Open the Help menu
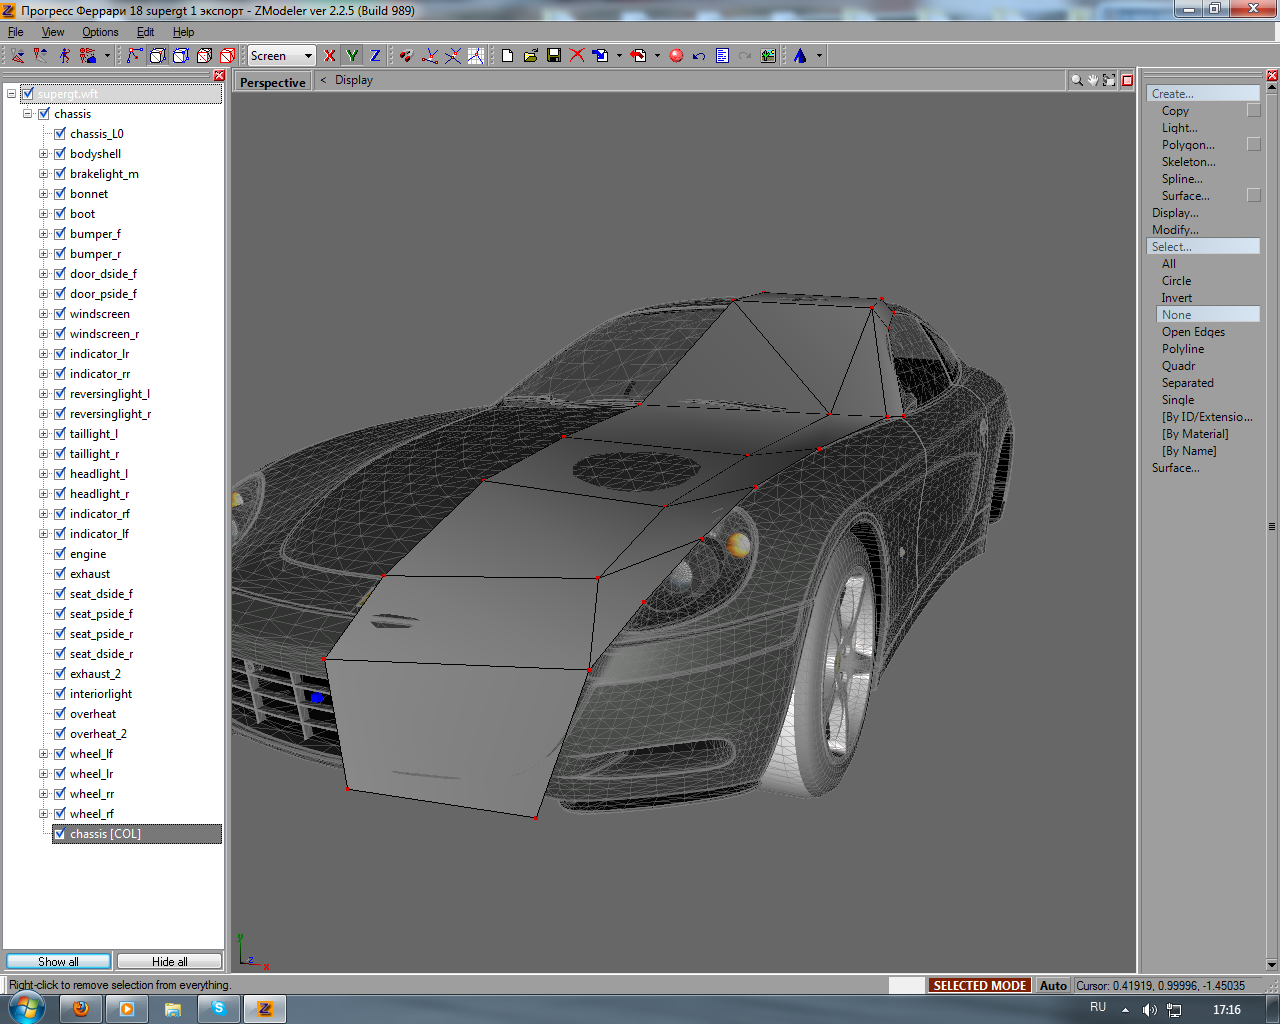The image size is (1280, 1024). [183, 32]
